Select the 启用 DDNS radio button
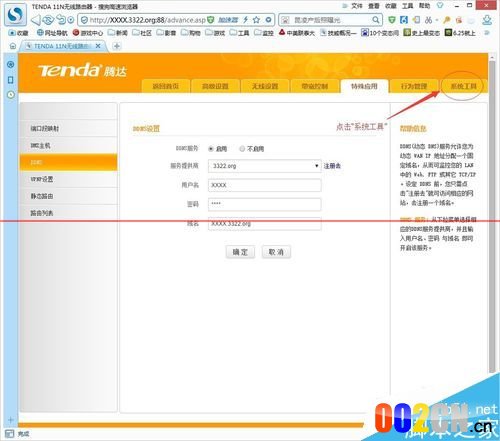Image resolution: width=500 pixels, height=441 pixels. (211, 149)
